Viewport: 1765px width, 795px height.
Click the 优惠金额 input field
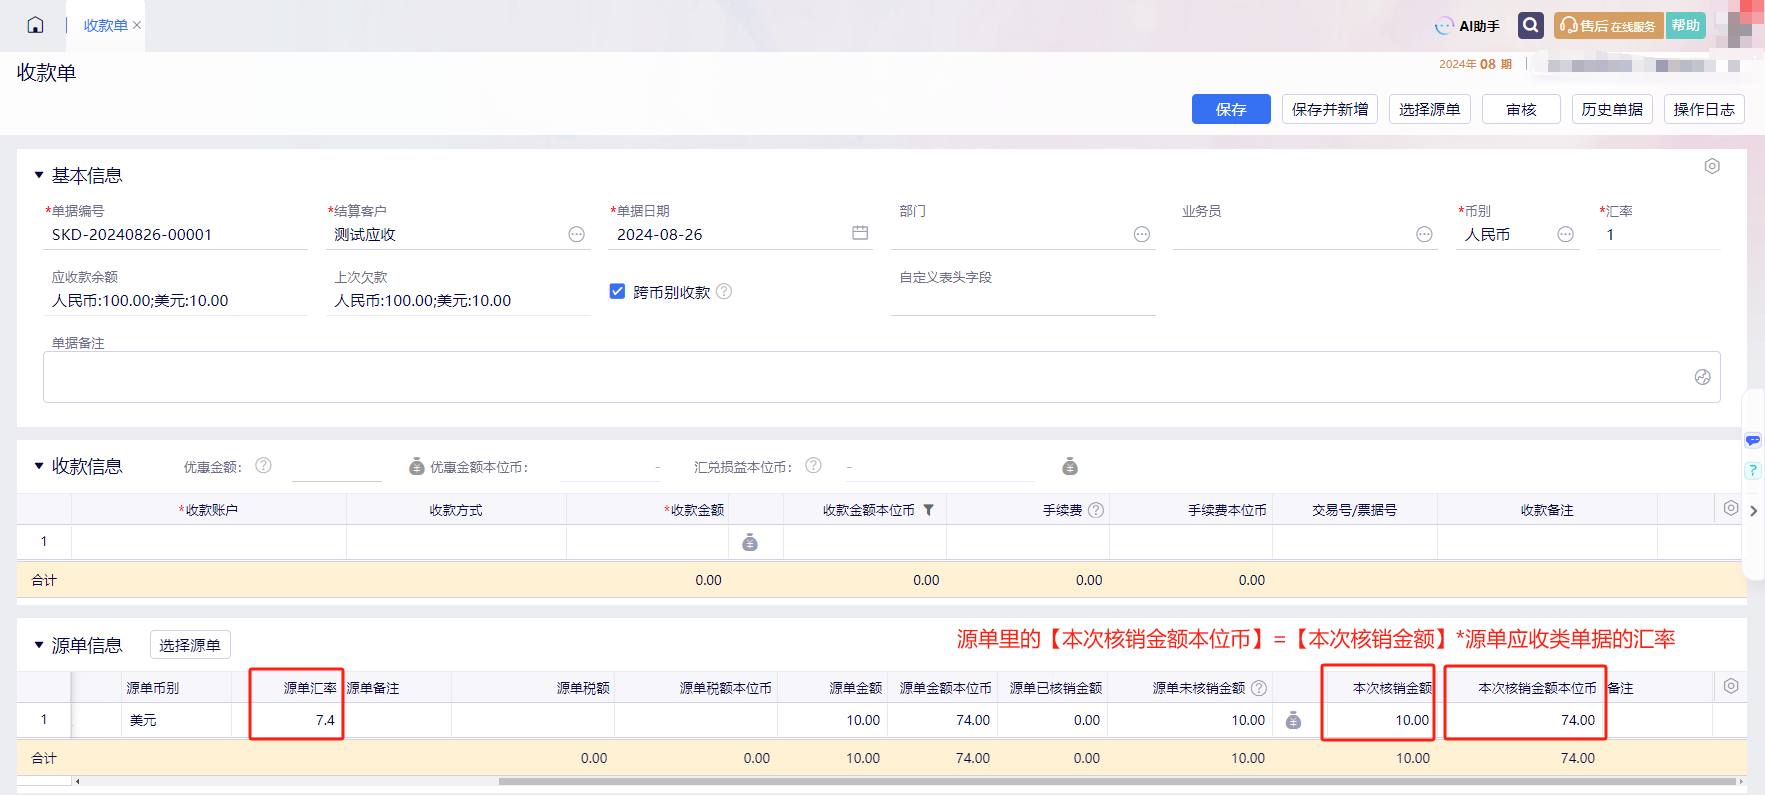[x=336, y=467]
